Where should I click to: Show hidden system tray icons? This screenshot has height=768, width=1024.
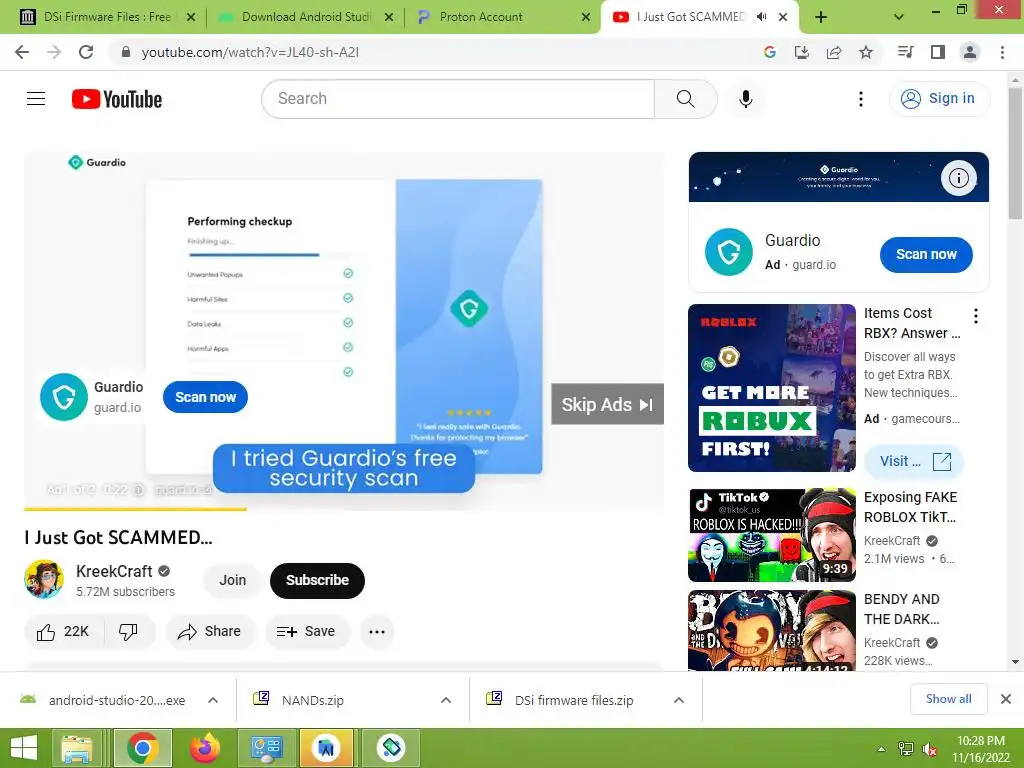[882, 749]
